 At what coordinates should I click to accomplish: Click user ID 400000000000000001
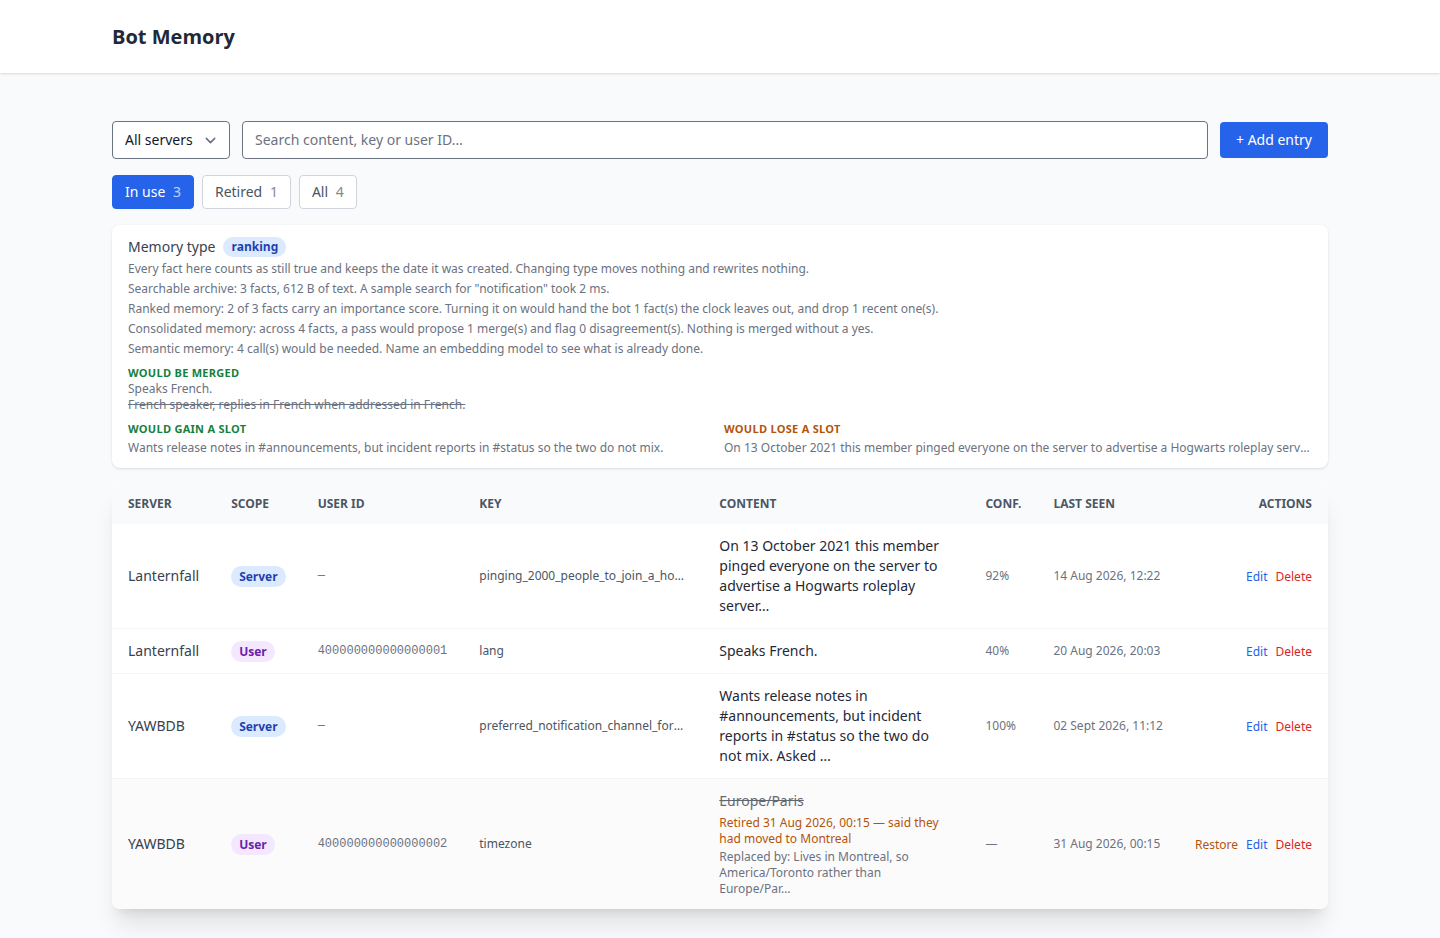pyautogui.click(x=383, y=651)
